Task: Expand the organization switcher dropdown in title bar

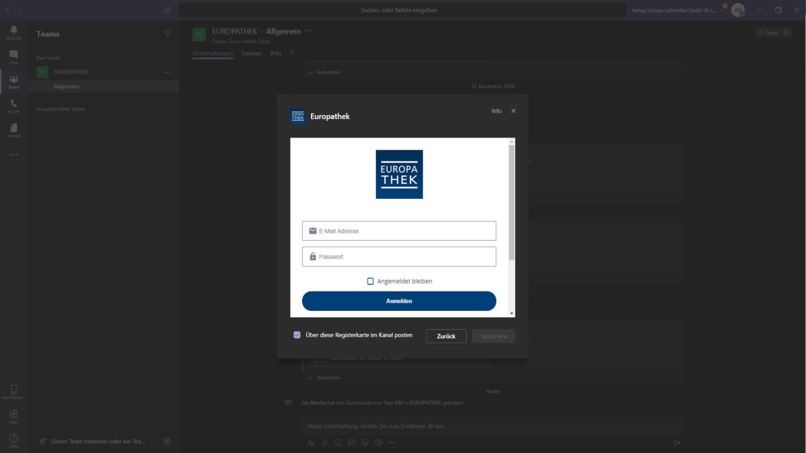Action: click(723, 10)
